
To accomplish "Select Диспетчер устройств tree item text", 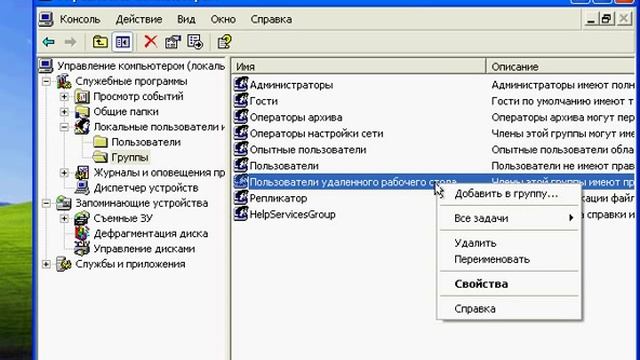I will click(x=146, y=188).
